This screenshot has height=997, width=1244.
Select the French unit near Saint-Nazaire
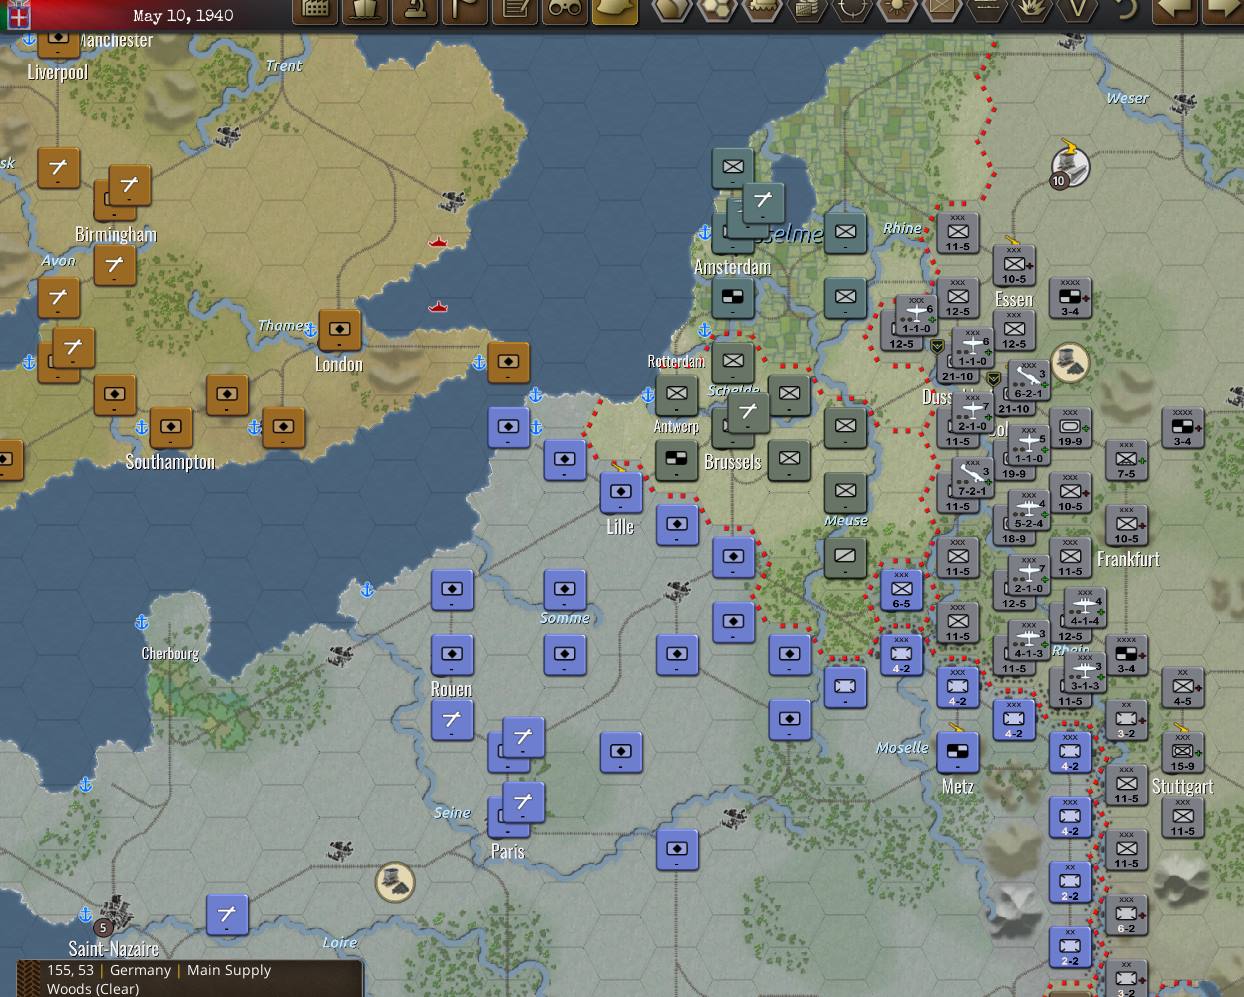(x=227, y=915)
